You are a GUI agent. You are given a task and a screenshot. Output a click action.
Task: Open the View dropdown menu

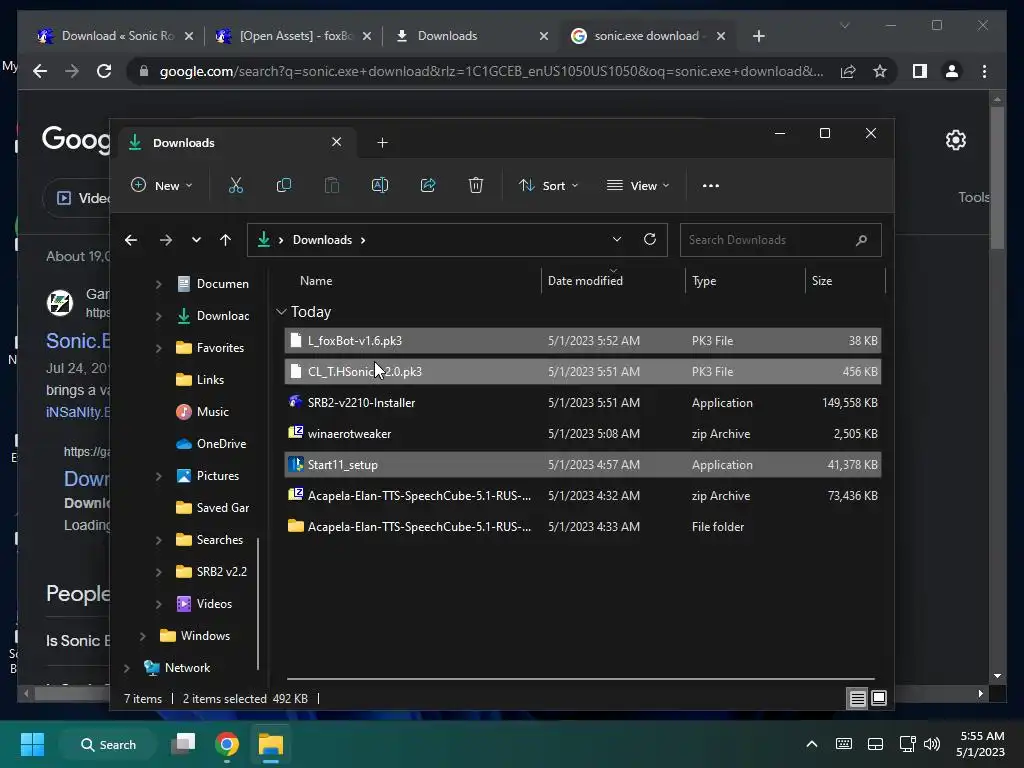tap(638, 185)
